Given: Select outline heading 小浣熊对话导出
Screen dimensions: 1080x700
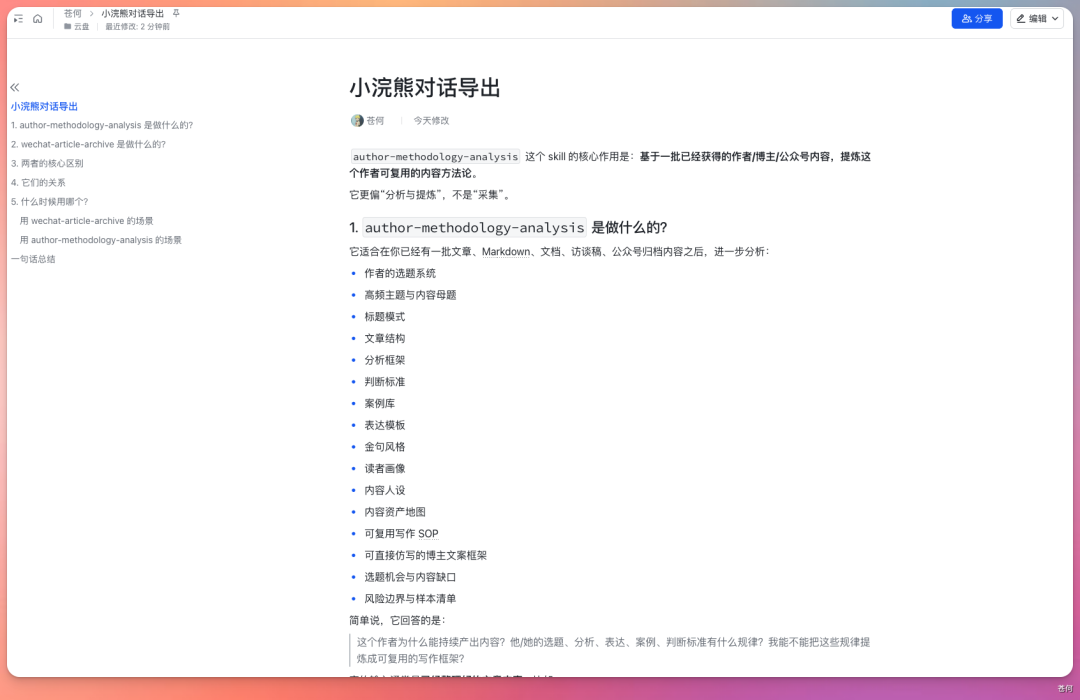Looking at the screenshot, I should pos(44,107).
